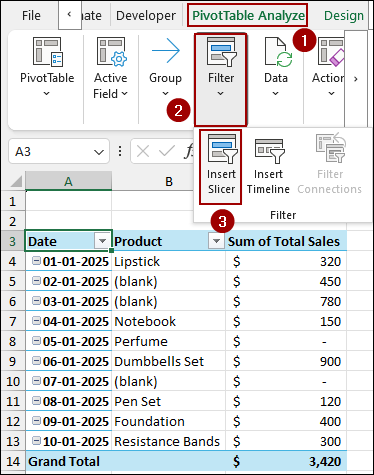Open the Date field filter dropdown
This screenshot has height=475, width=374.
pos(102,241)
